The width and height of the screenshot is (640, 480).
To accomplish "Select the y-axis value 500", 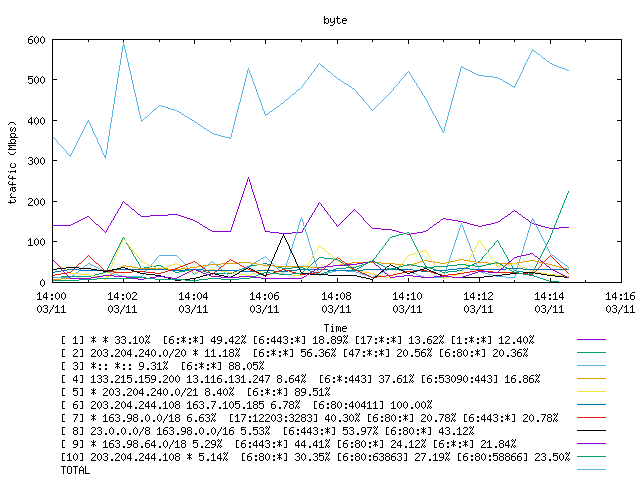I will click(36, 80).
